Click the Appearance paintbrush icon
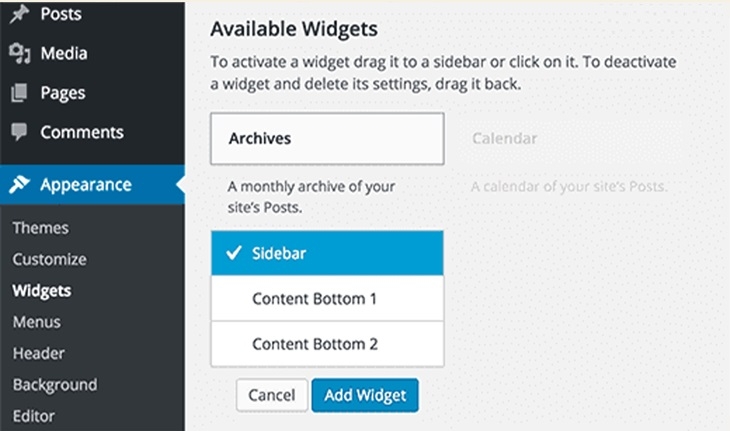The height and width of the screenshot is (431, 730). tap(19, 184)
